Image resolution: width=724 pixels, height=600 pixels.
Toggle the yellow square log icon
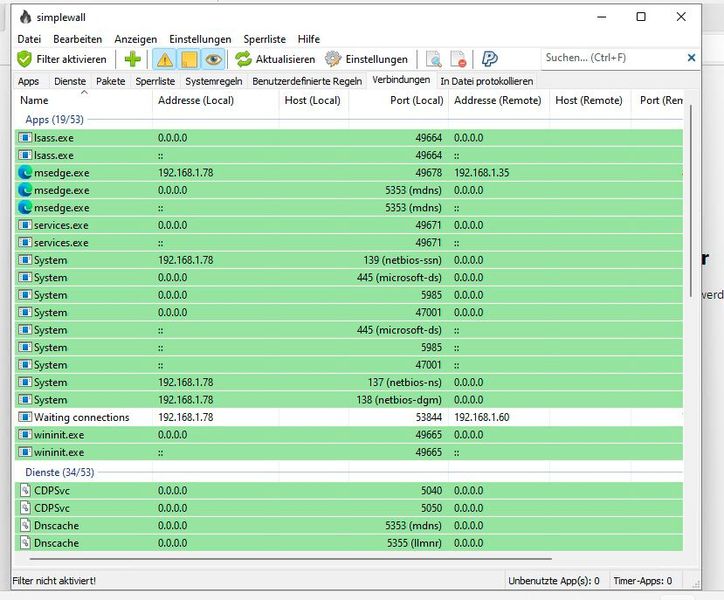(x=189, y=59)
